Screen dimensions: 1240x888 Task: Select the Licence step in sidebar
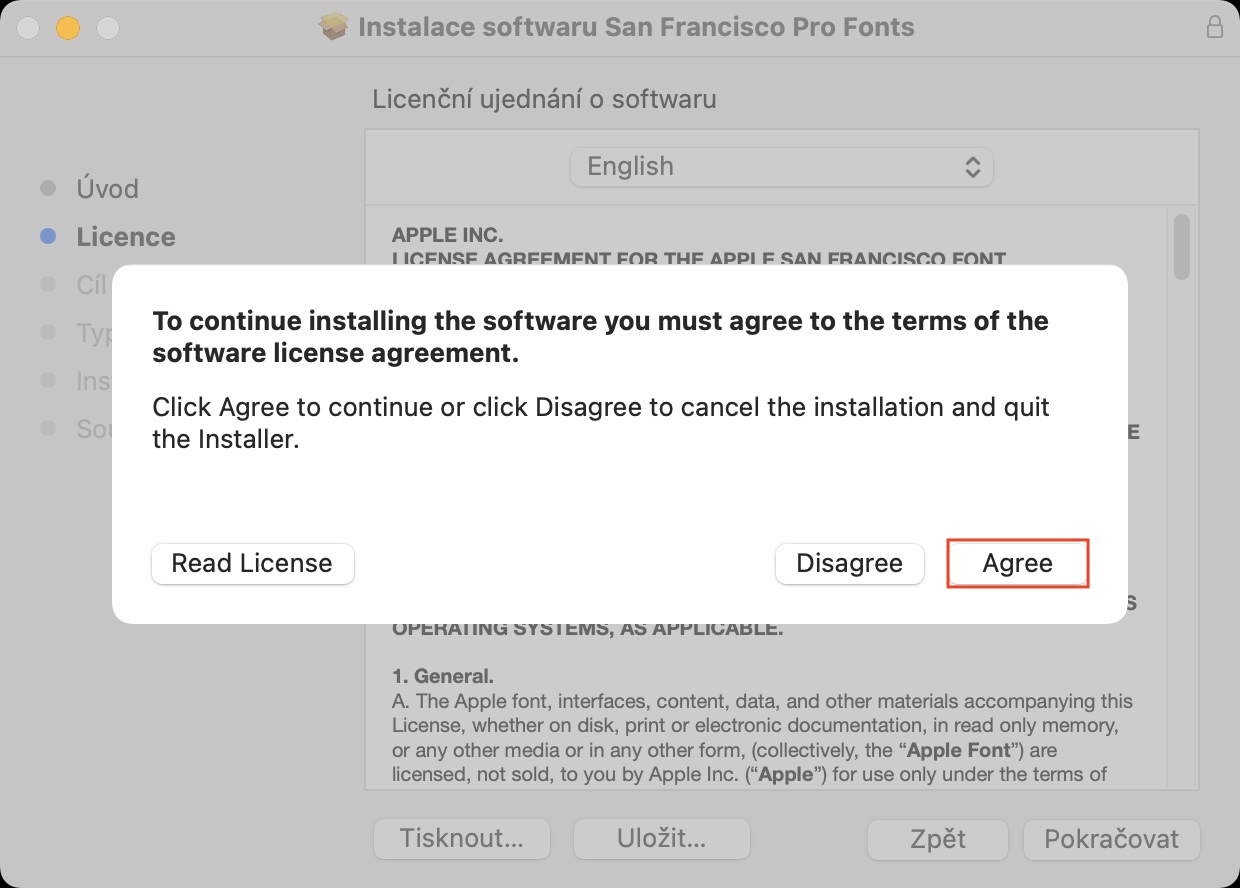[x=125, y=237]
